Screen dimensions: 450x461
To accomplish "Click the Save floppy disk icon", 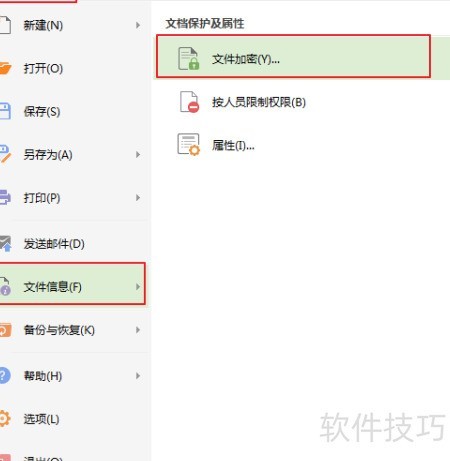I will [5, 111].
